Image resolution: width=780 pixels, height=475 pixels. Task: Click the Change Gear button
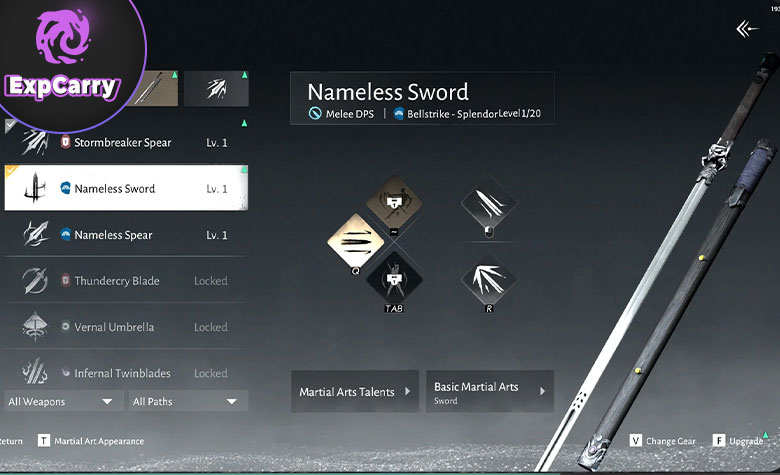pyautogui.click(x=663, y=441)
